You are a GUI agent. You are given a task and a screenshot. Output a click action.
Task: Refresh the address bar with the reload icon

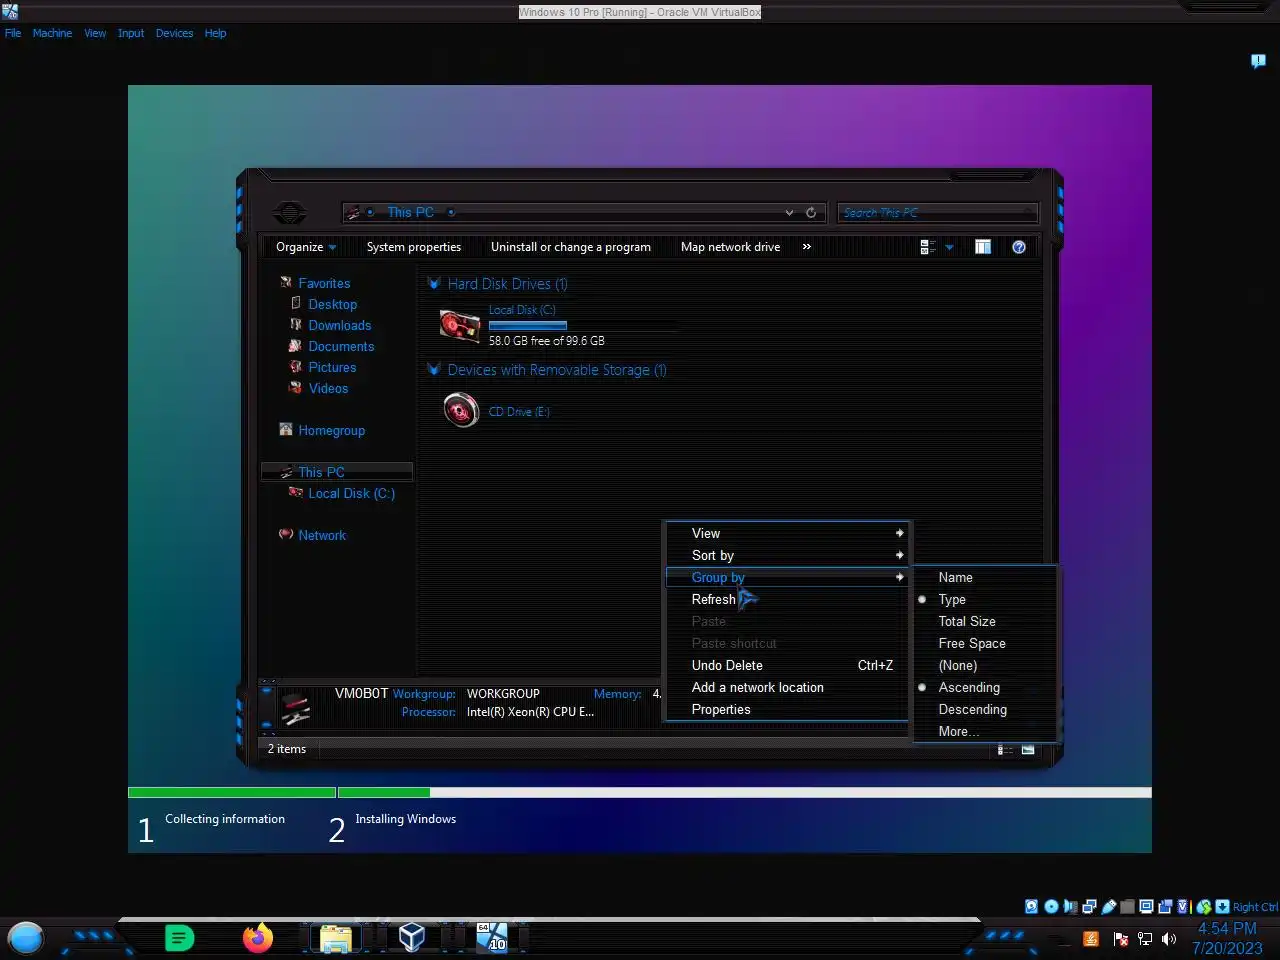point(811,212)
